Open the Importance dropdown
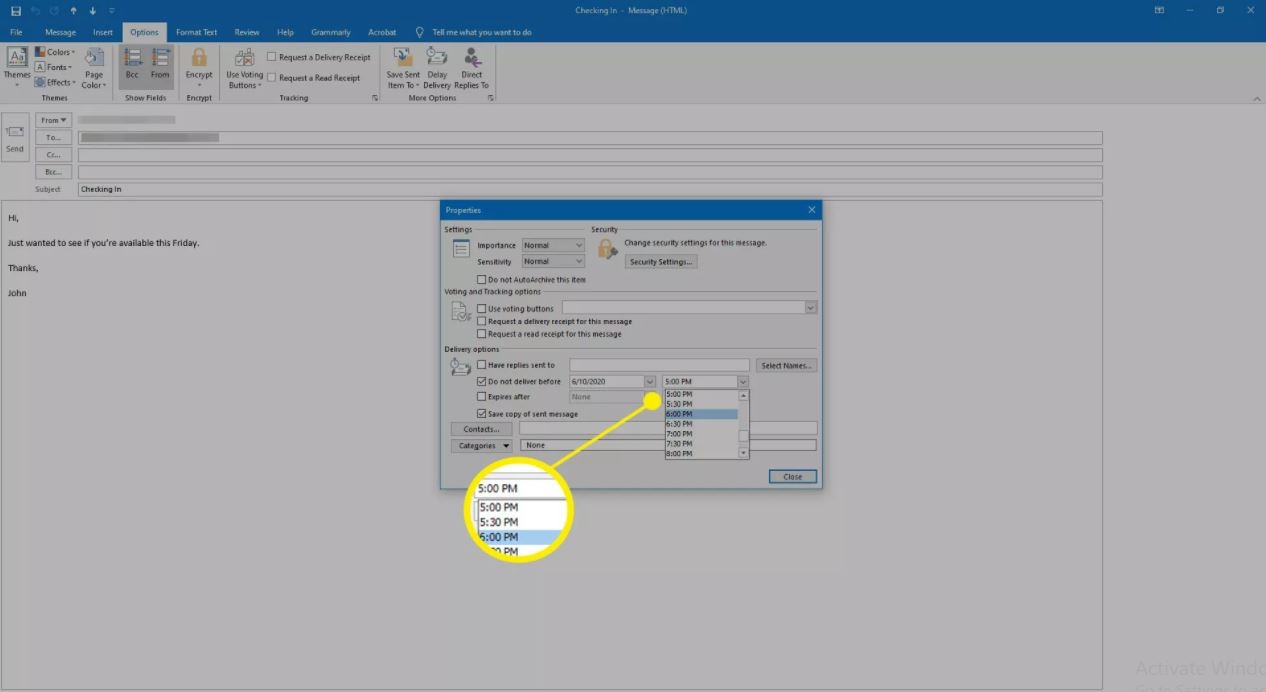1266x692 pixels. (553, 245)
